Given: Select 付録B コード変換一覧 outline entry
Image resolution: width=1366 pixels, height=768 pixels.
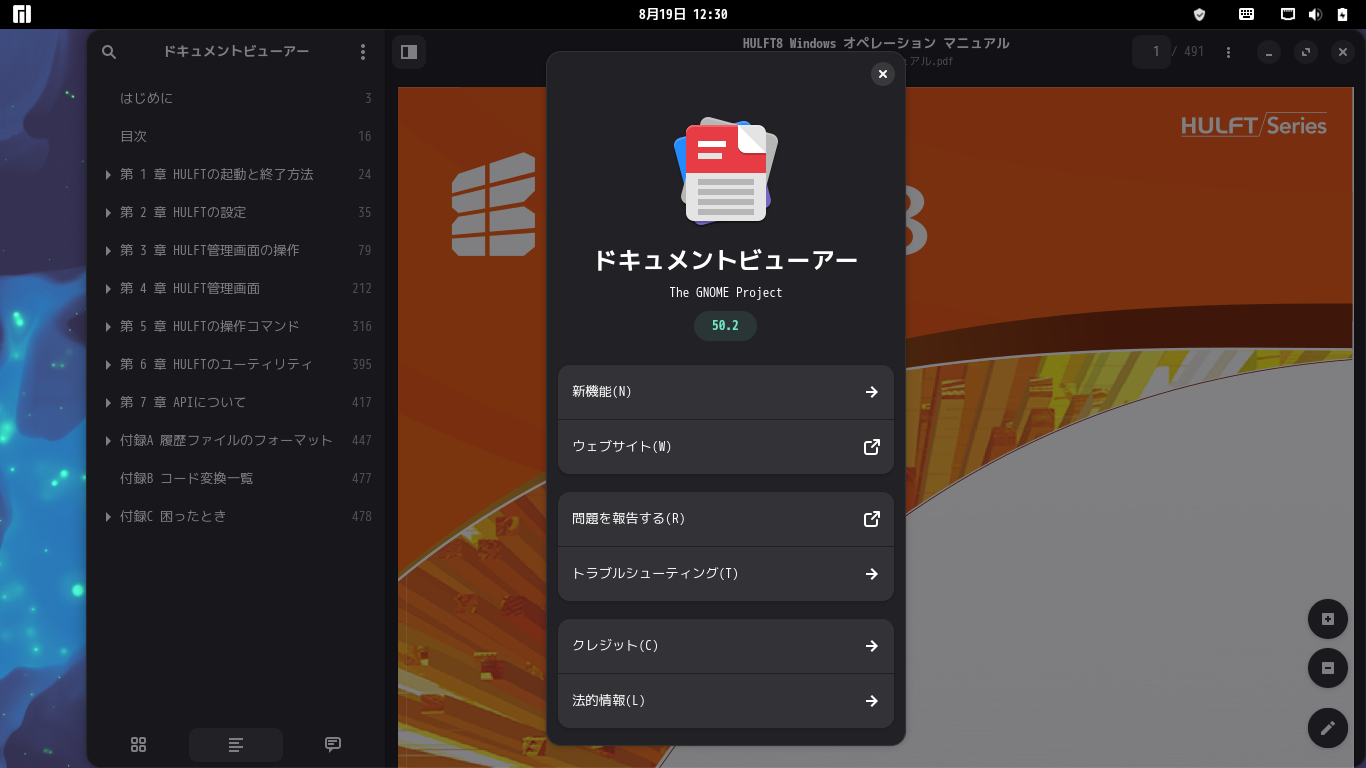Looking at the screenshot, I should [x=236, y=478].
